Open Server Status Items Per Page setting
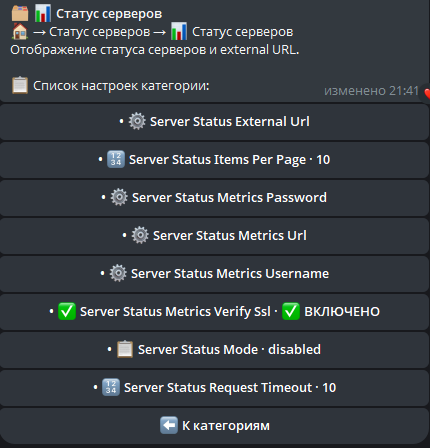The width and height of the screenshot is (430, 448). (x=214, y=160)
